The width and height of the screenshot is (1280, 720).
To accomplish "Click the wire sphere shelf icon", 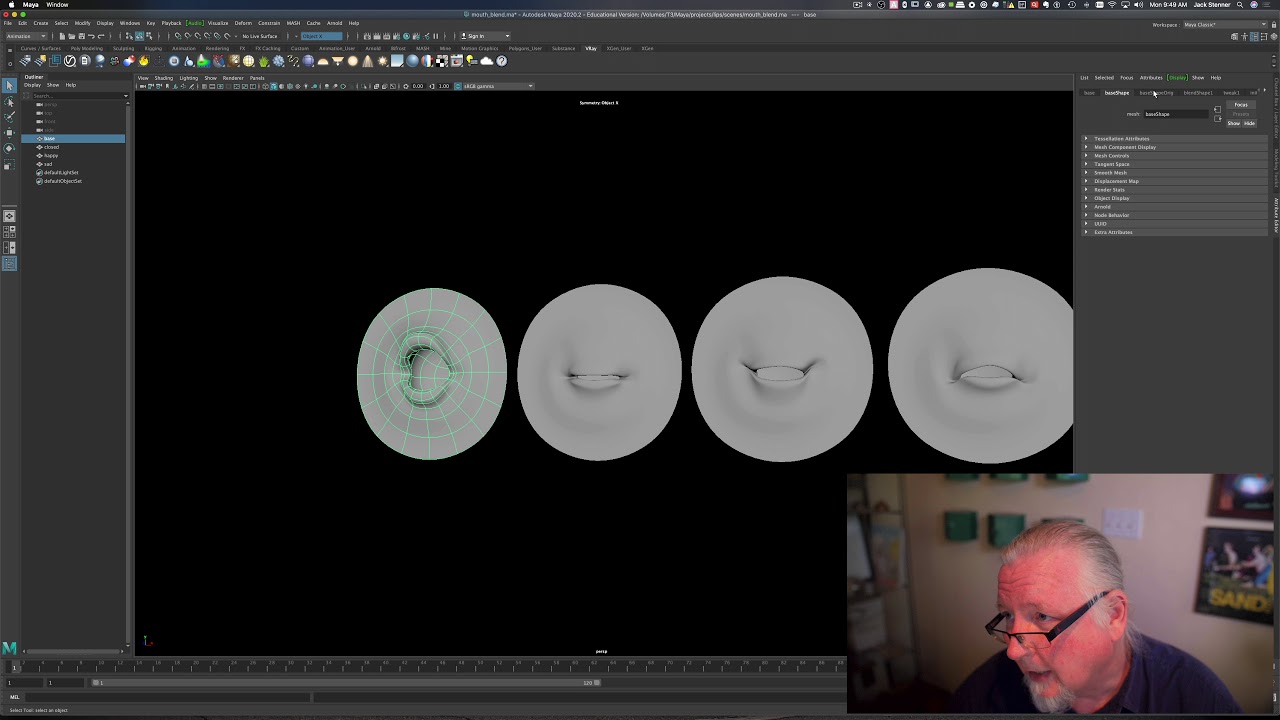I will 249,61.
